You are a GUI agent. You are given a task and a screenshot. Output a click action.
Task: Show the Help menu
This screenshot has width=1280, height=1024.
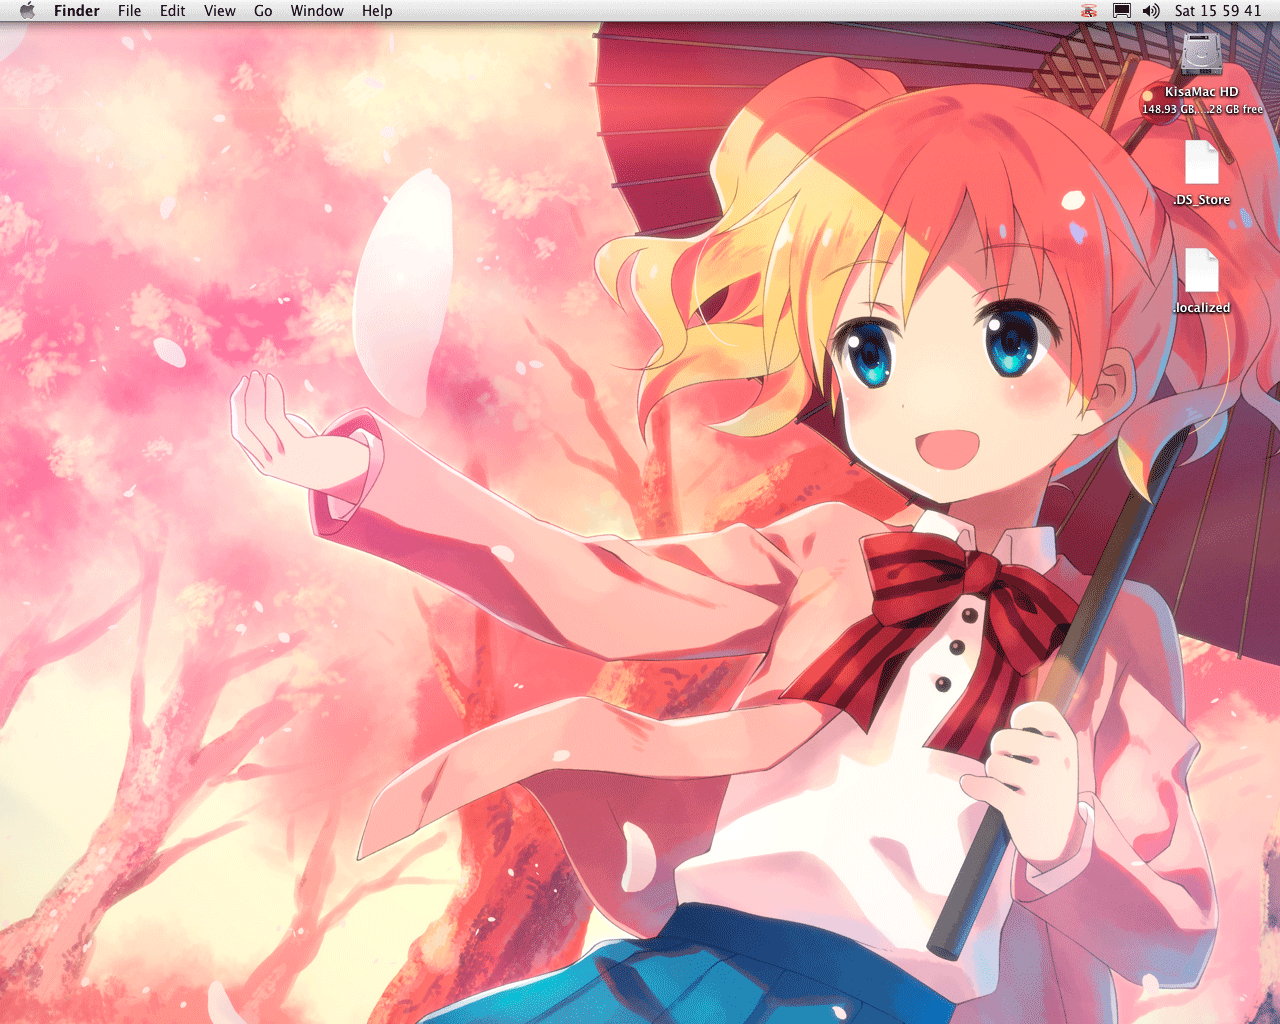tap(377, 11)
